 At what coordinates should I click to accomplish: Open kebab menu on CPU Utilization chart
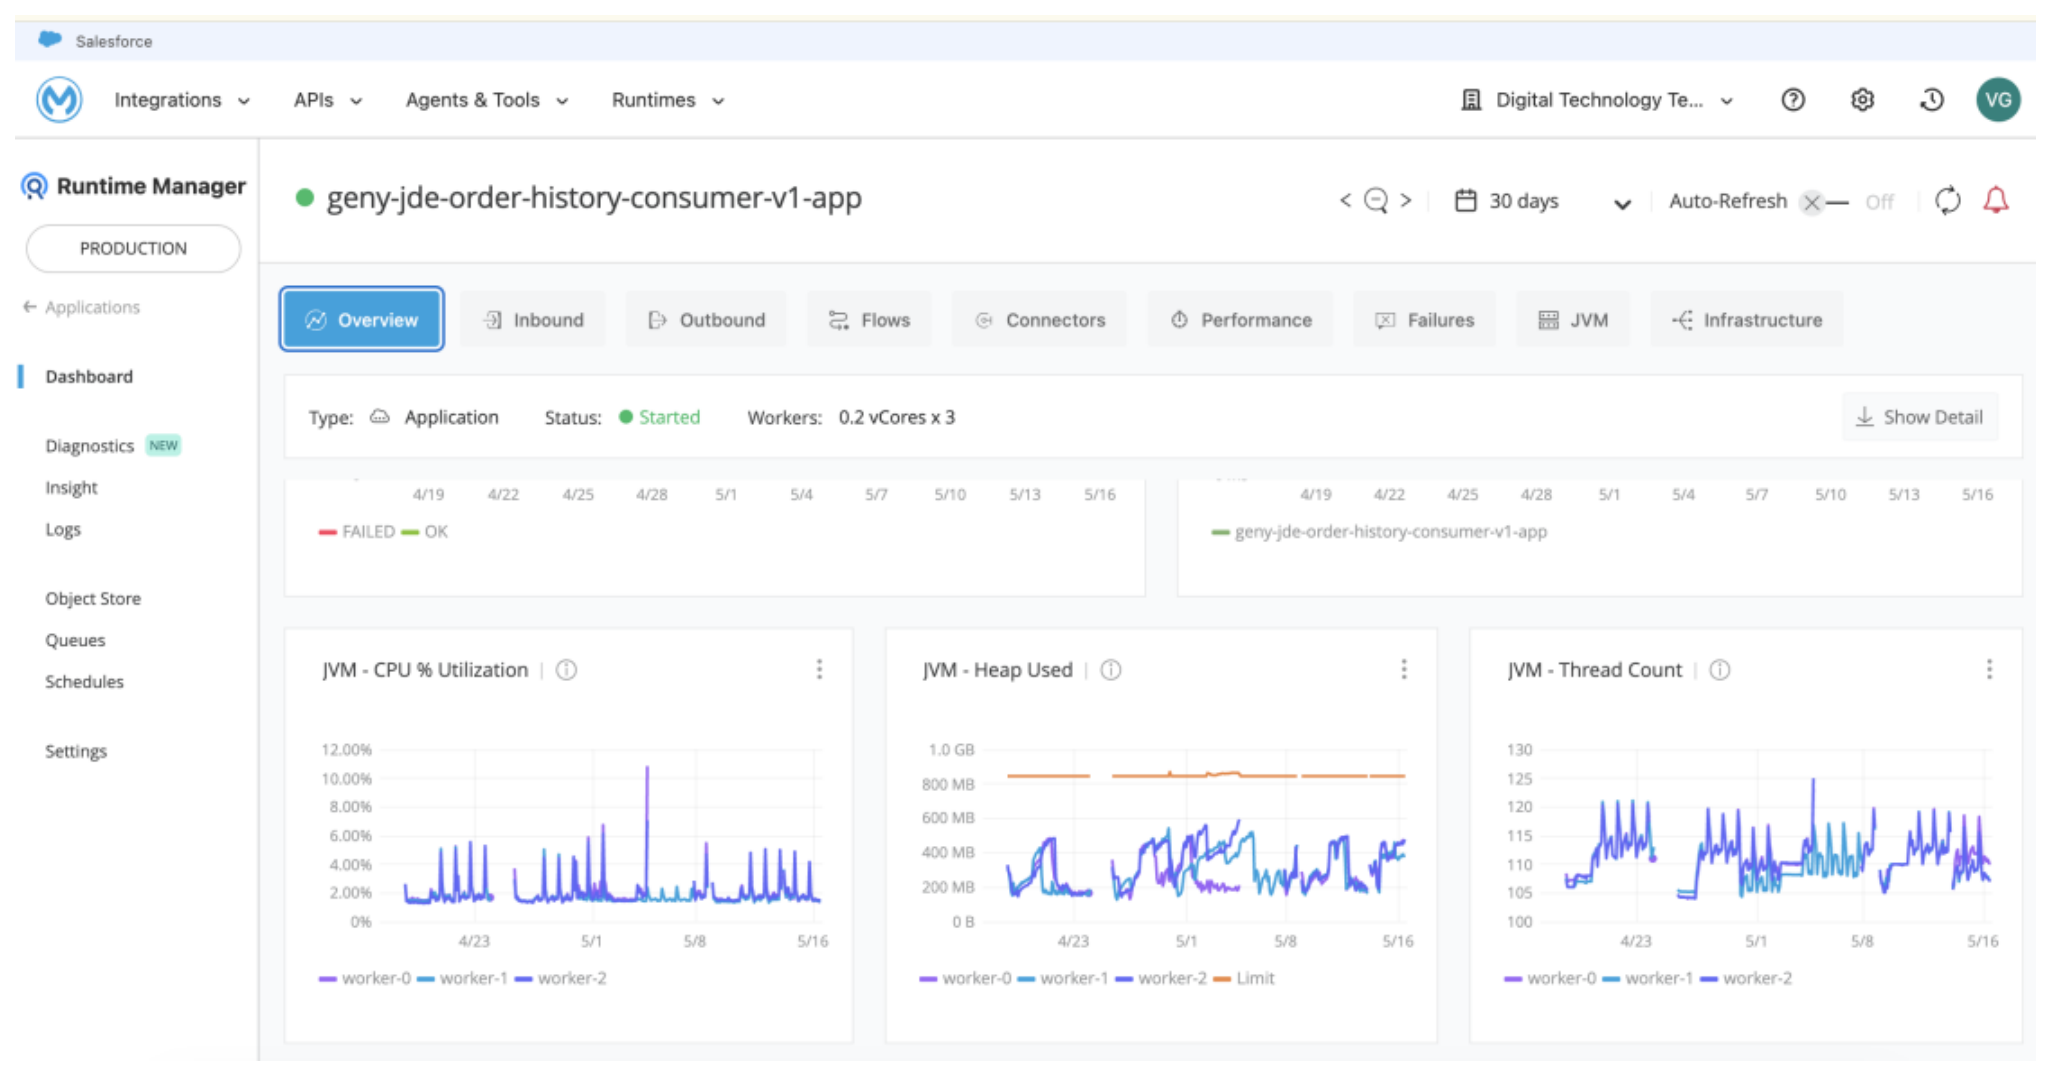click(x=819, y=669)
